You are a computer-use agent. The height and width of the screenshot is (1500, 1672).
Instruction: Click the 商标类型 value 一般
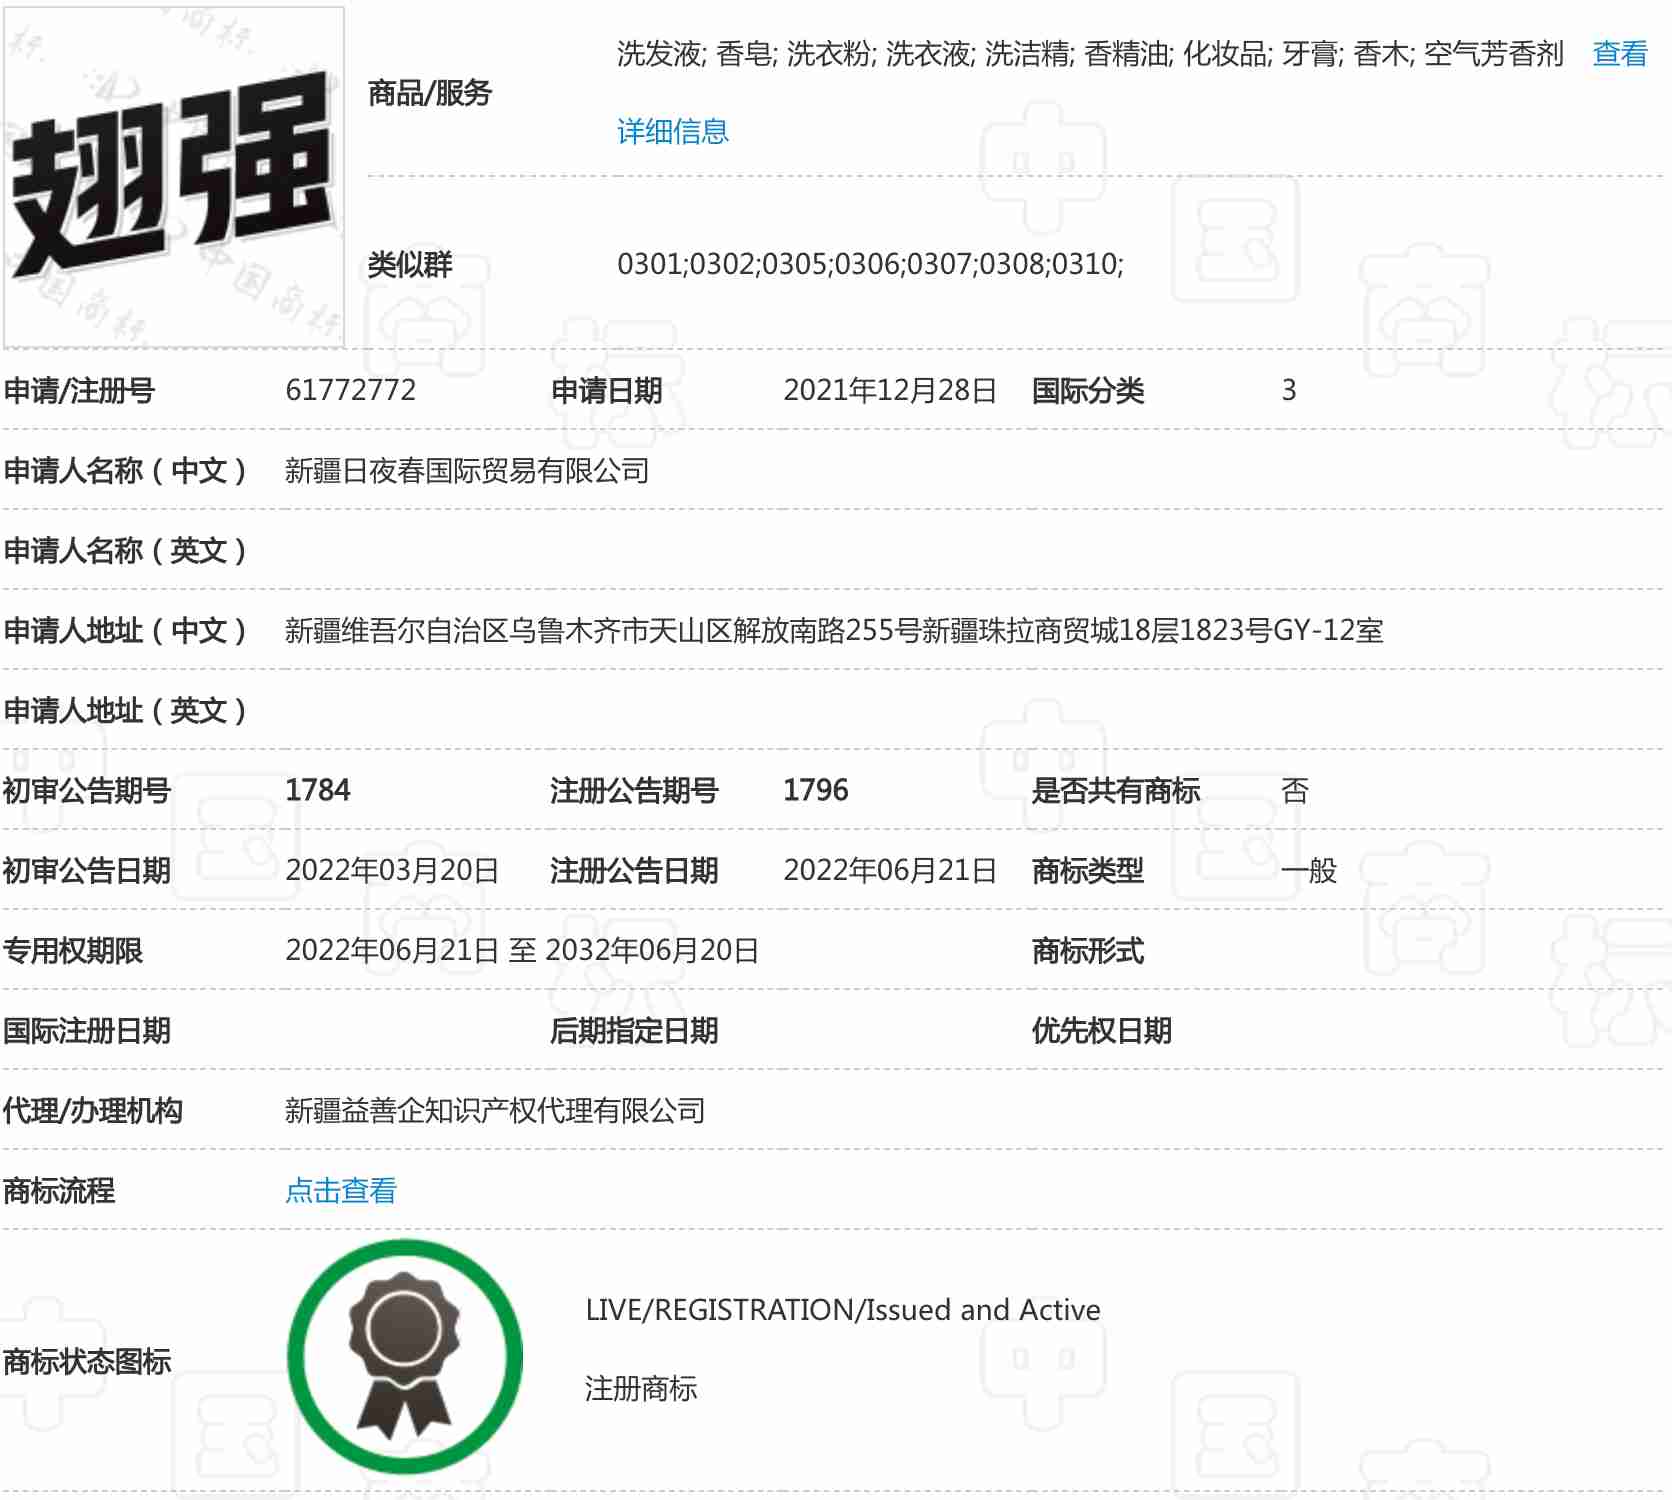point(1308,870)
